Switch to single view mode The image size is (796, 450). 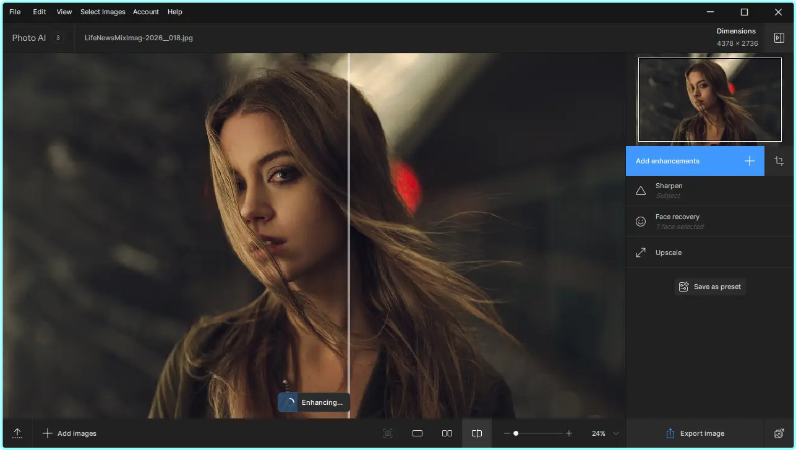(x=417, y=433)
